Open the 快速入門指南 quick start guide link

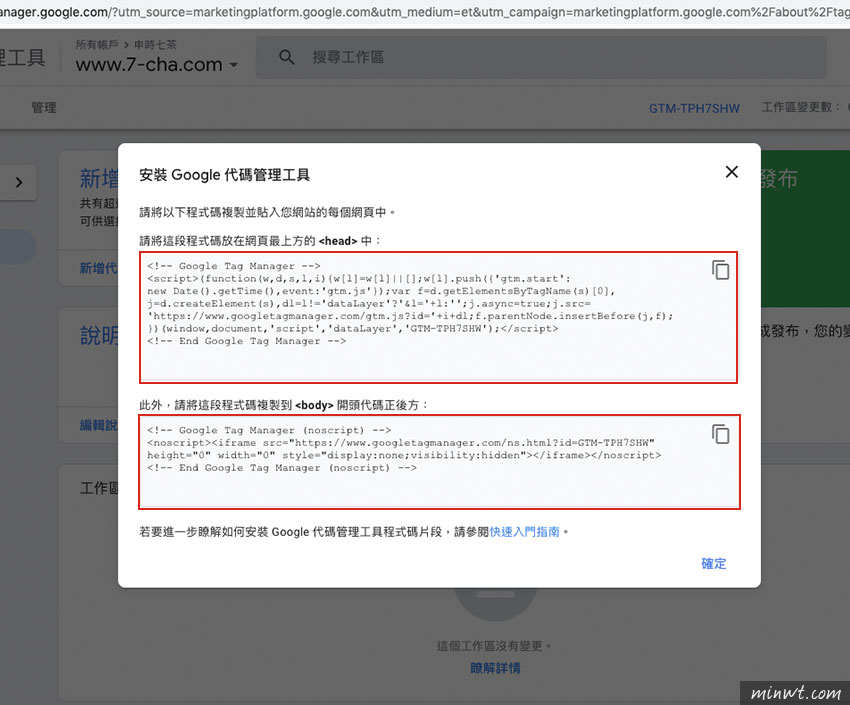click(x=524, y=532)
